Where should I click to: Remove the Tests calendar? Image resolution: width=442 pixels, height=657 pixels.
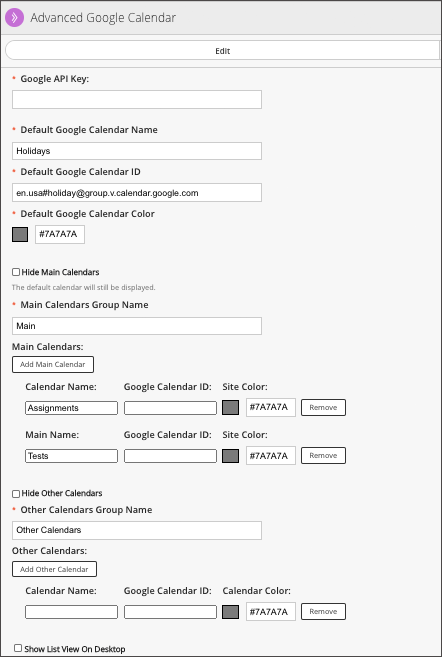coord(323,455)
